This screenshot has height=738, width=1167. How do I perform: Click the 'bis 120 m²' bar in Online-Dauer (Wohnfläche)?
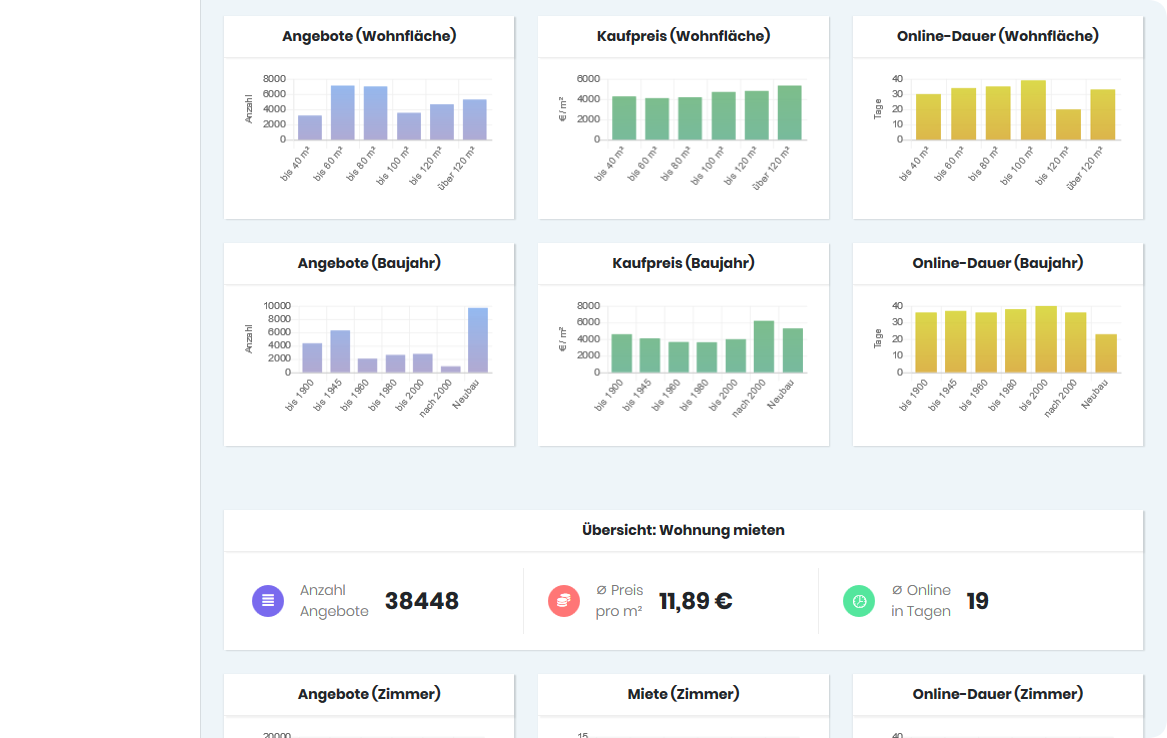click(1068, 125)
